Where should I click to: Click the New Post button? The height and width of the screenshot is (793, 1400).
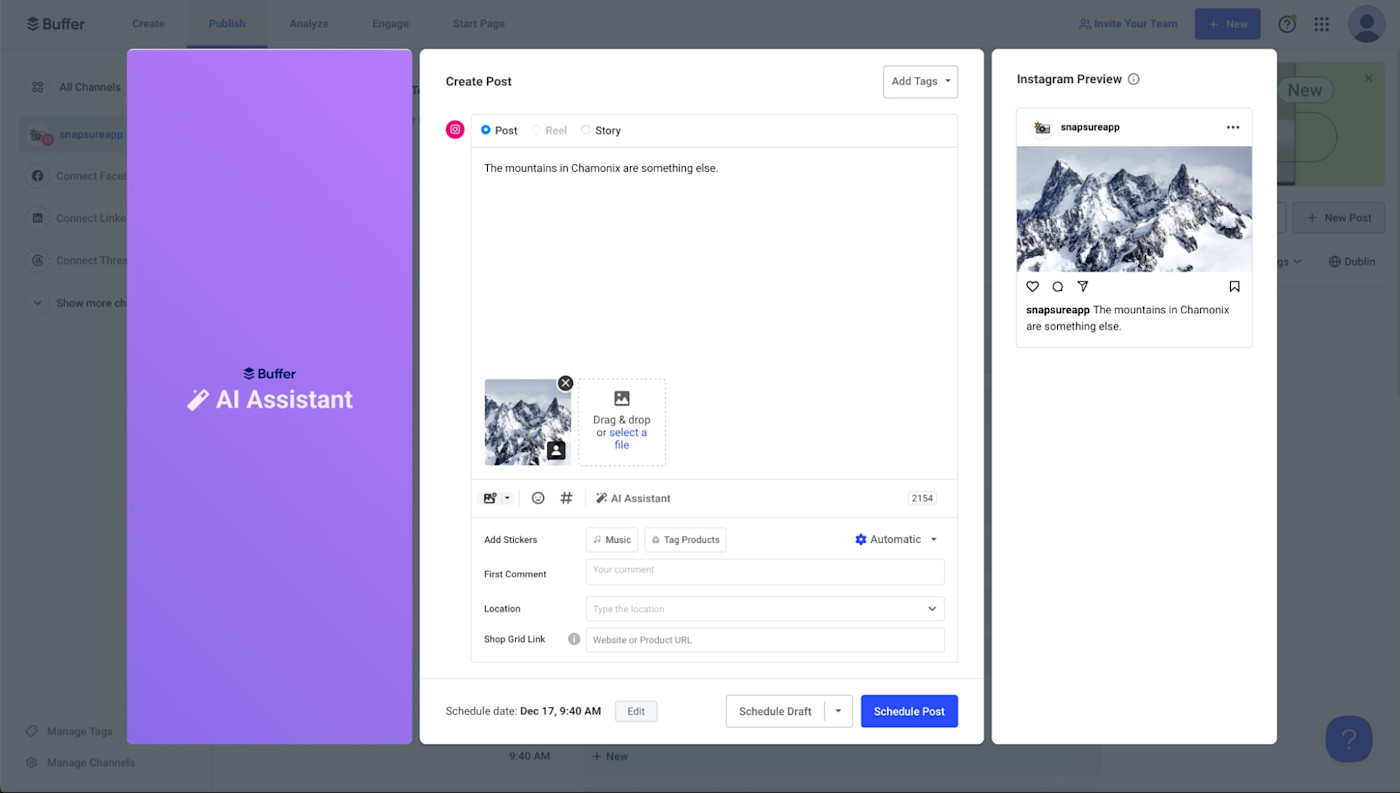[x=1338, y=218]
